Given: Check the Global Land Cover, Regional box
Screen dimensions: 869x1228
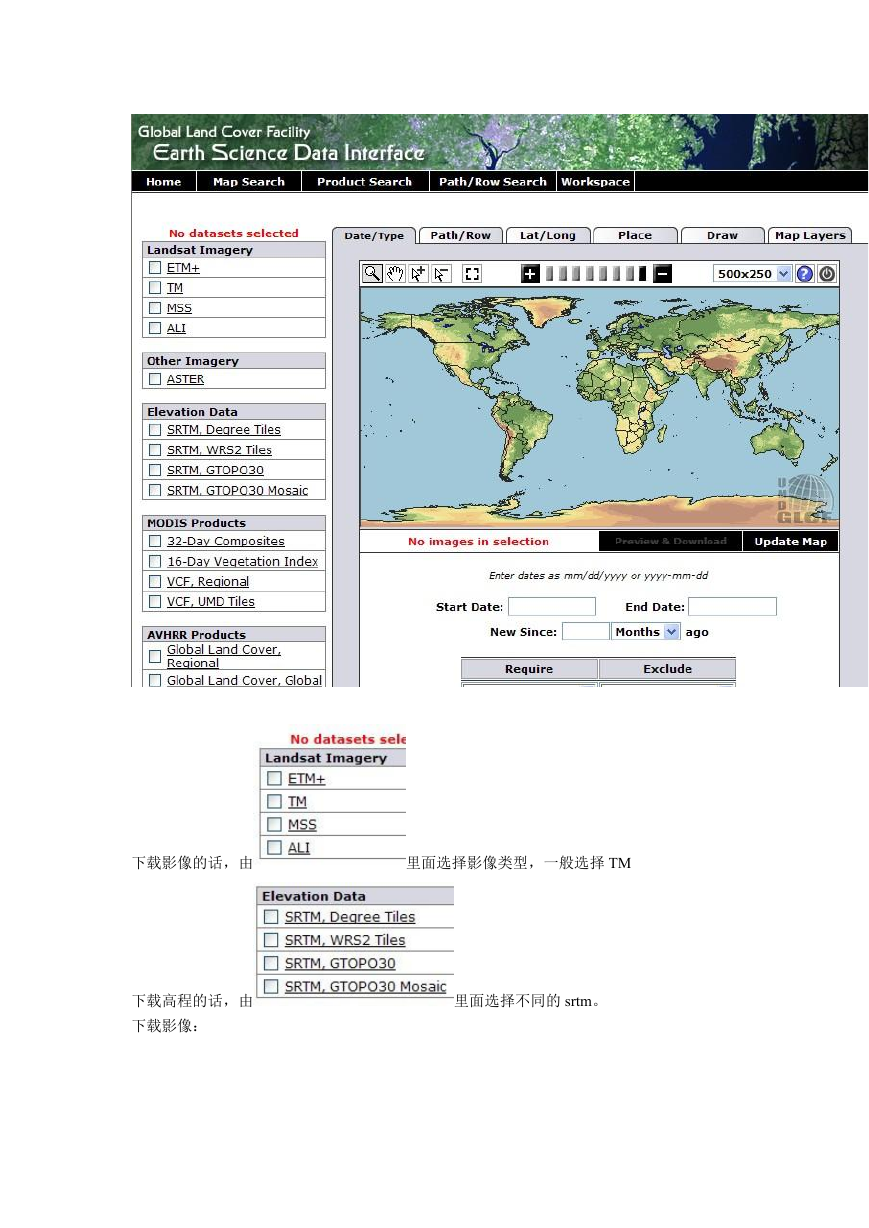Looking at the screenshot, I should [x=155, y=656].
